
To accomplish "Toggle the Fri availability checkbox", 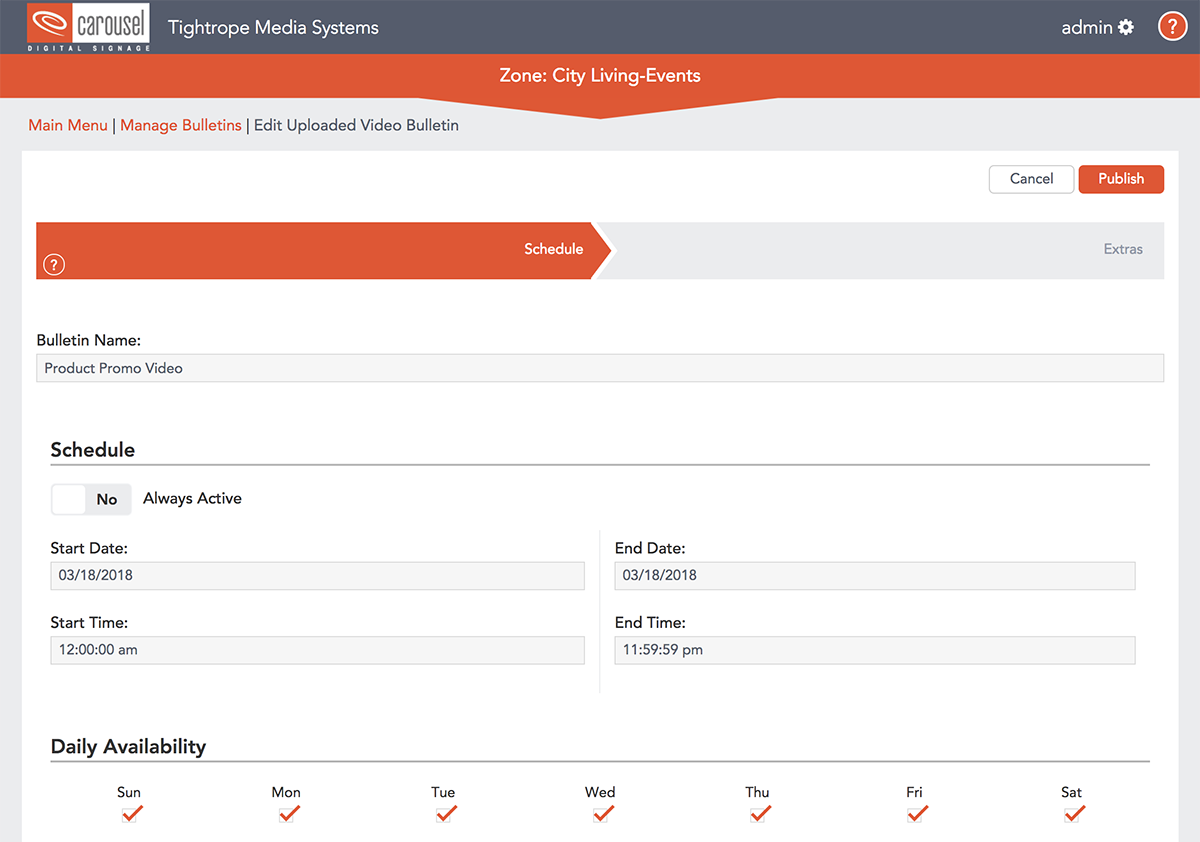I will point(915,815).
